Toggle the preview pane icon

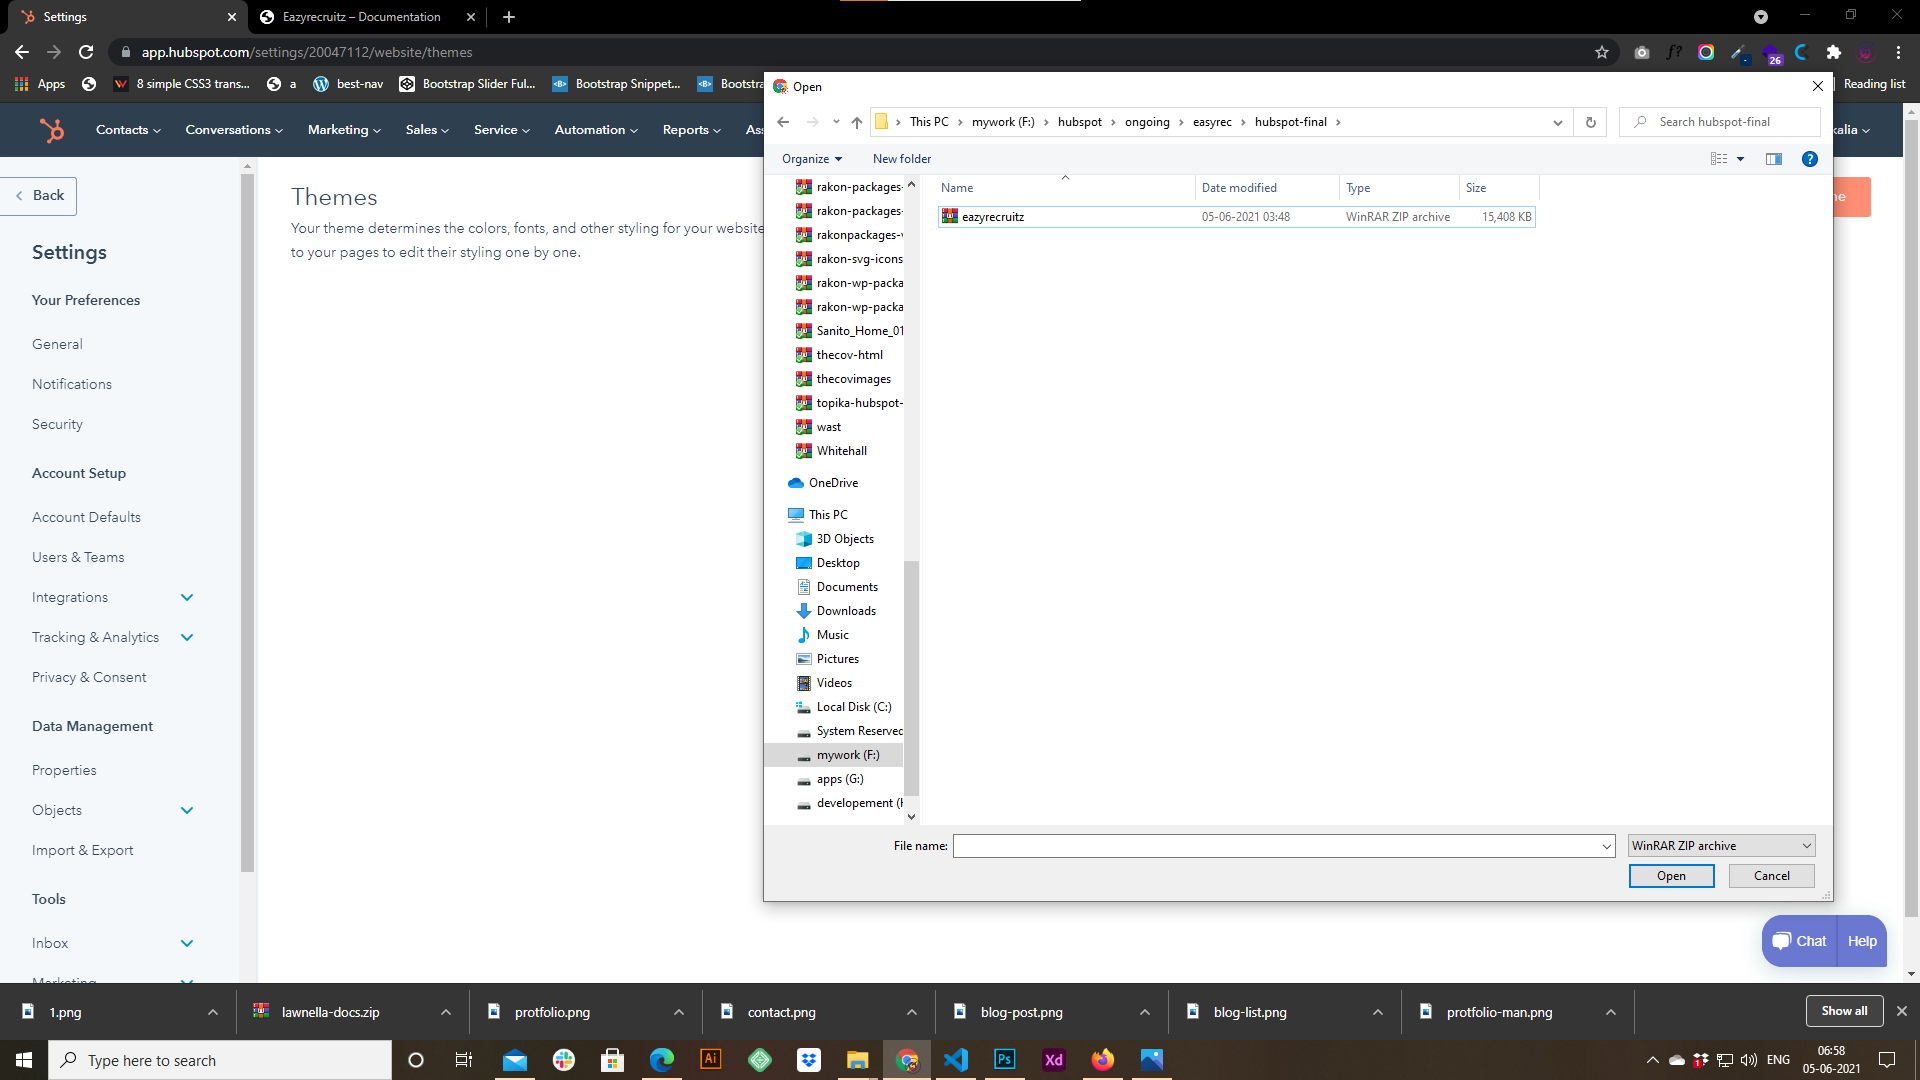pos(1774,159)
